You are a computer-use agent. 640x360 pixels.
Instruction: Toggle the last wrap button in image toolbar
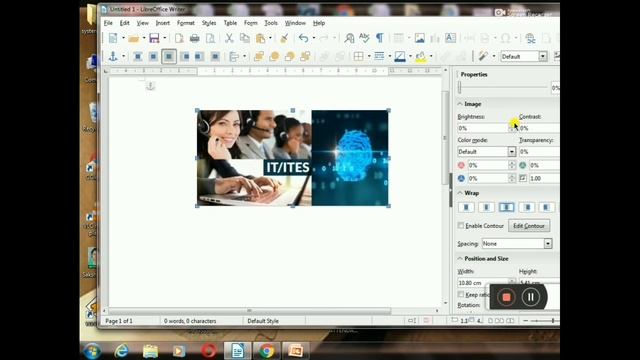[215, 56]
